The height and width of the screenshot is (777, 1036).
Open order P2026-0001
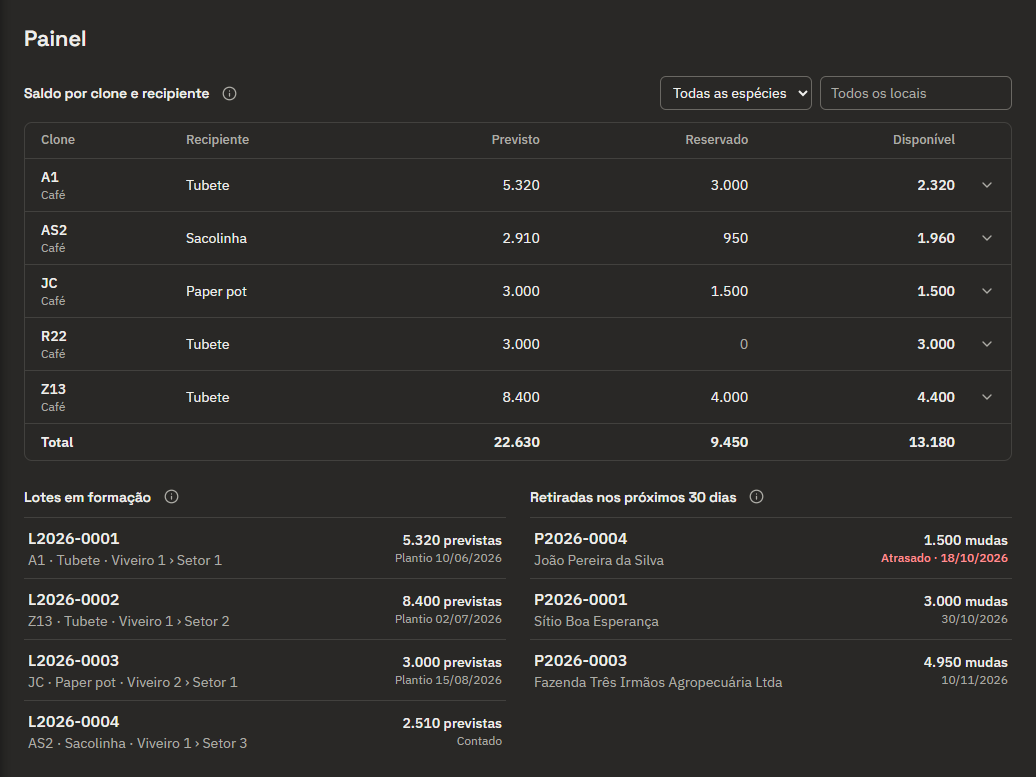tap(770, 609)
